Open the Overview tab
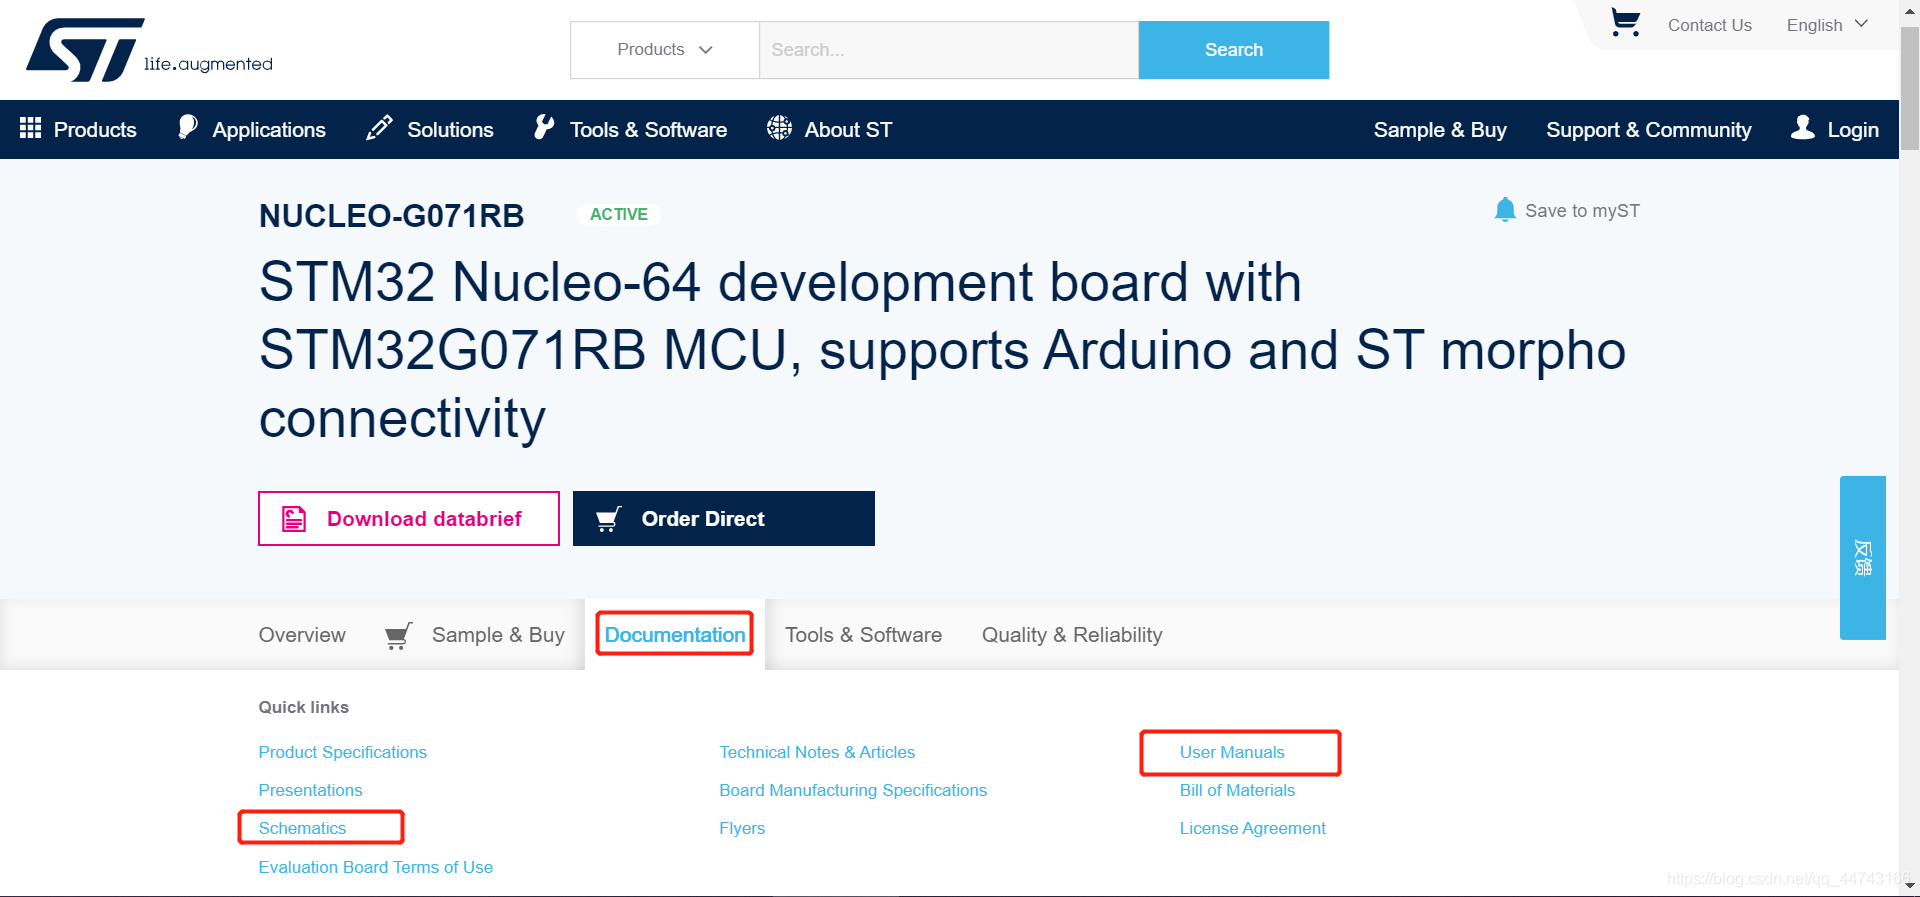 (x=302, y=635)
